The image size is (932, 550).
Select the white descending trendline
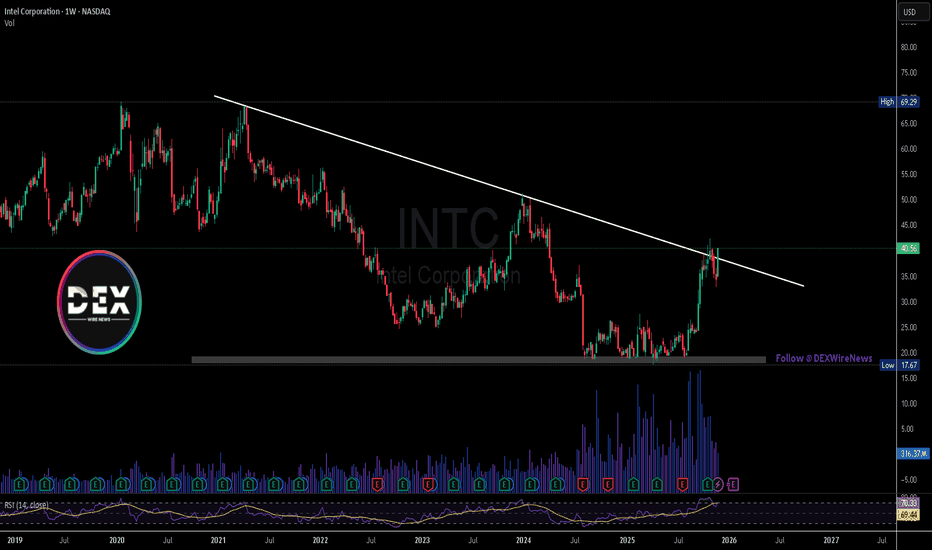click(x=500, y=190)
